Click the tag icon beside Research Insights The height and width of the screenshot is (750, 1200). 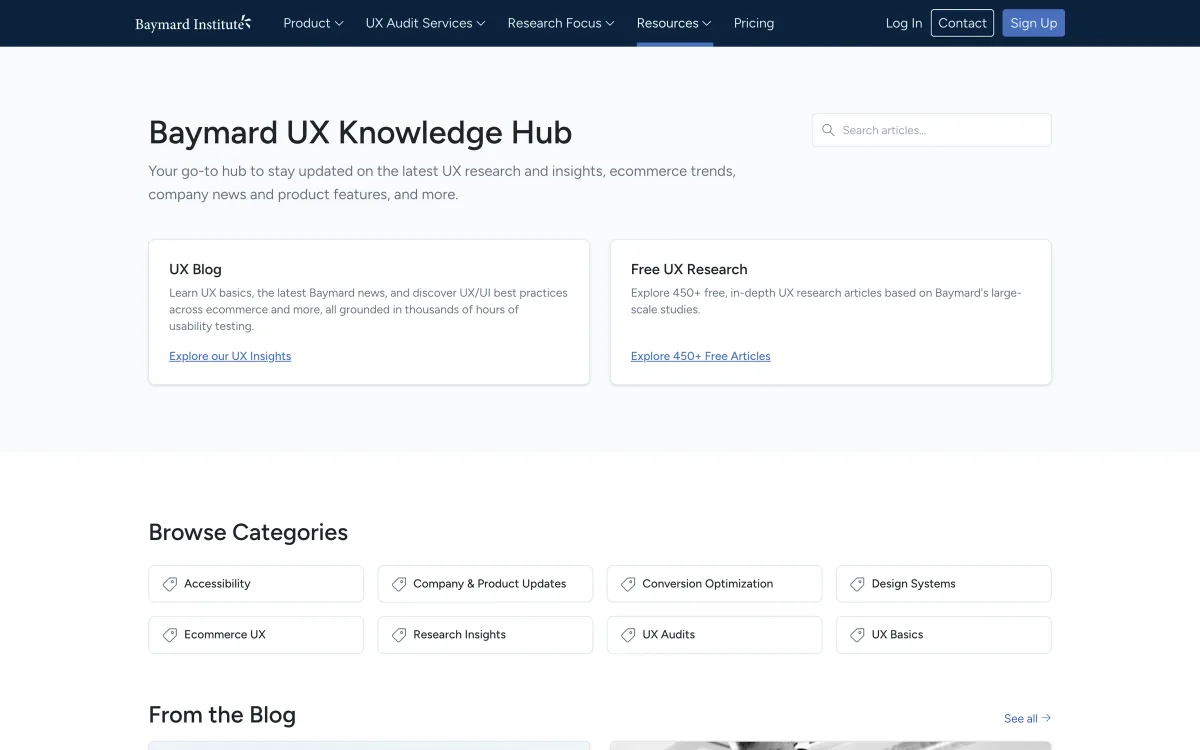399,635
